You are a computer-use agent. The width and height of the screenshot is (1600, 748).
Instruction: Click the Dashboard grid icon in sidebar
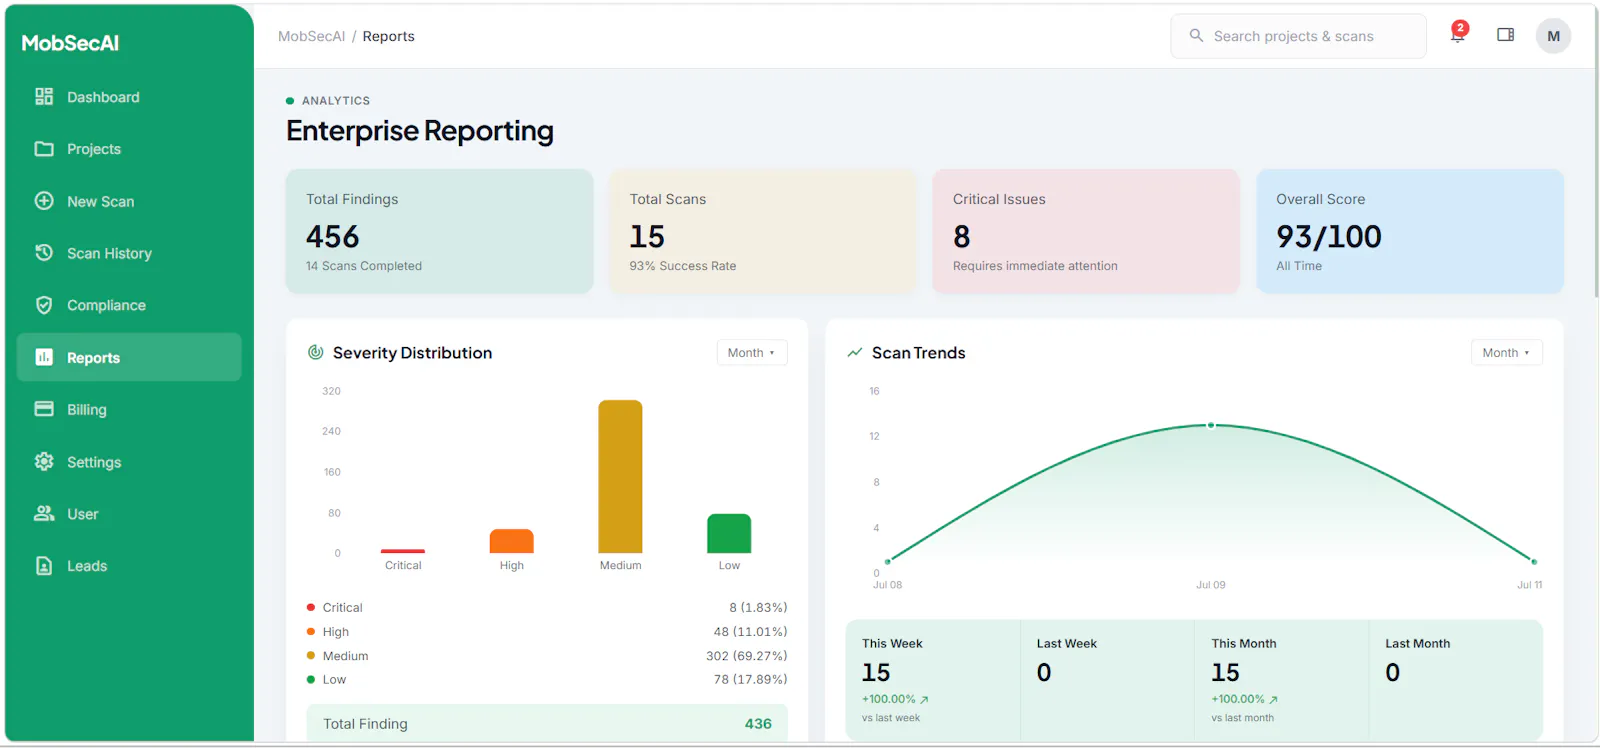pyautogui.click(x=44, y=97)
